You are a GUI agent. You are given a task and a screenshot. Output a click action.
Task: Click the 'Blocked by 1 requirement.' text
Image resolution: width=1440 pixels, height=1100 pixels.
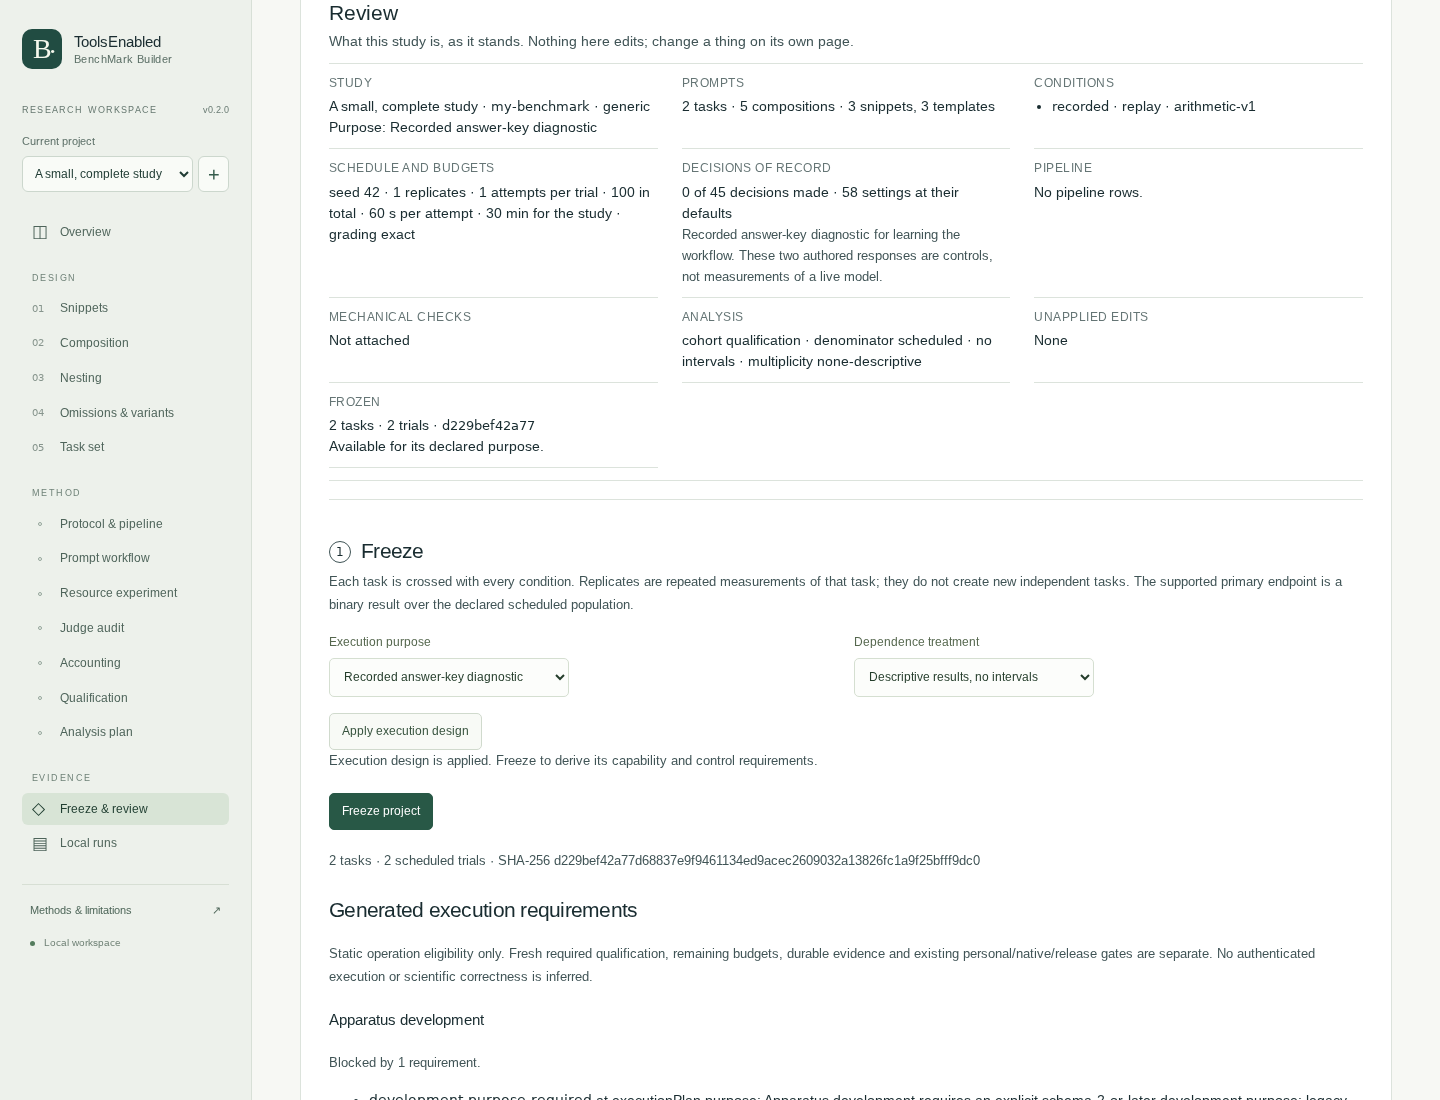pos(404,1063)
